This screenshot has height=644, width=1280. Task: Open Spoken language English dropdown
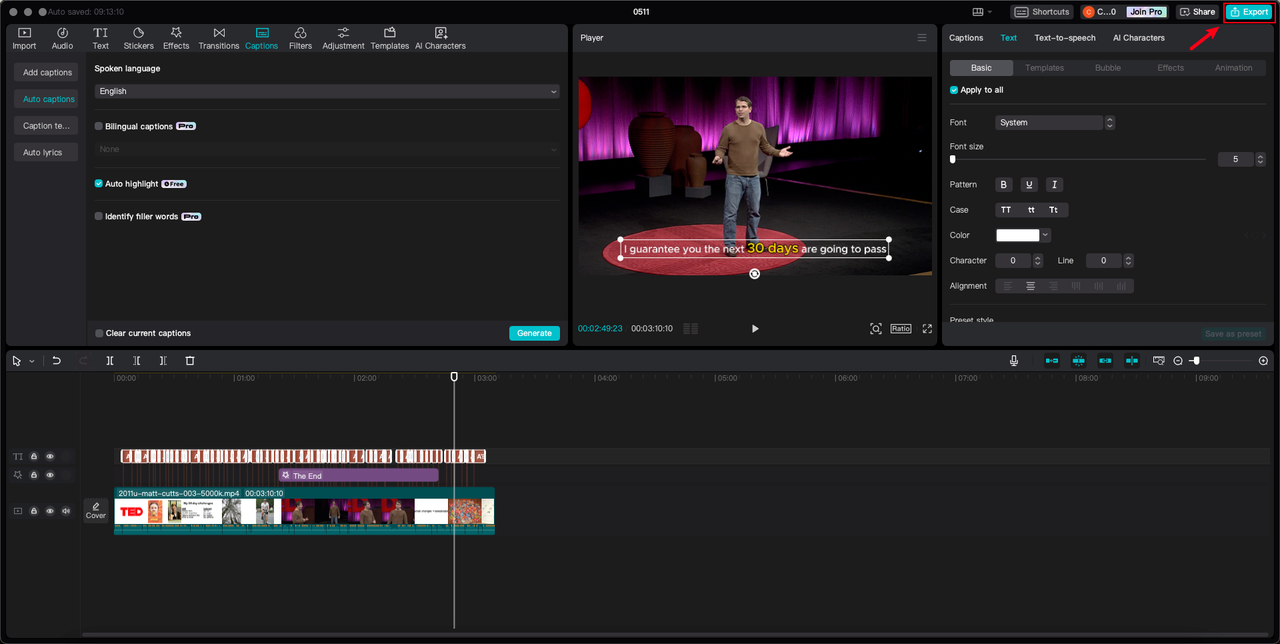tap(327, 91)
